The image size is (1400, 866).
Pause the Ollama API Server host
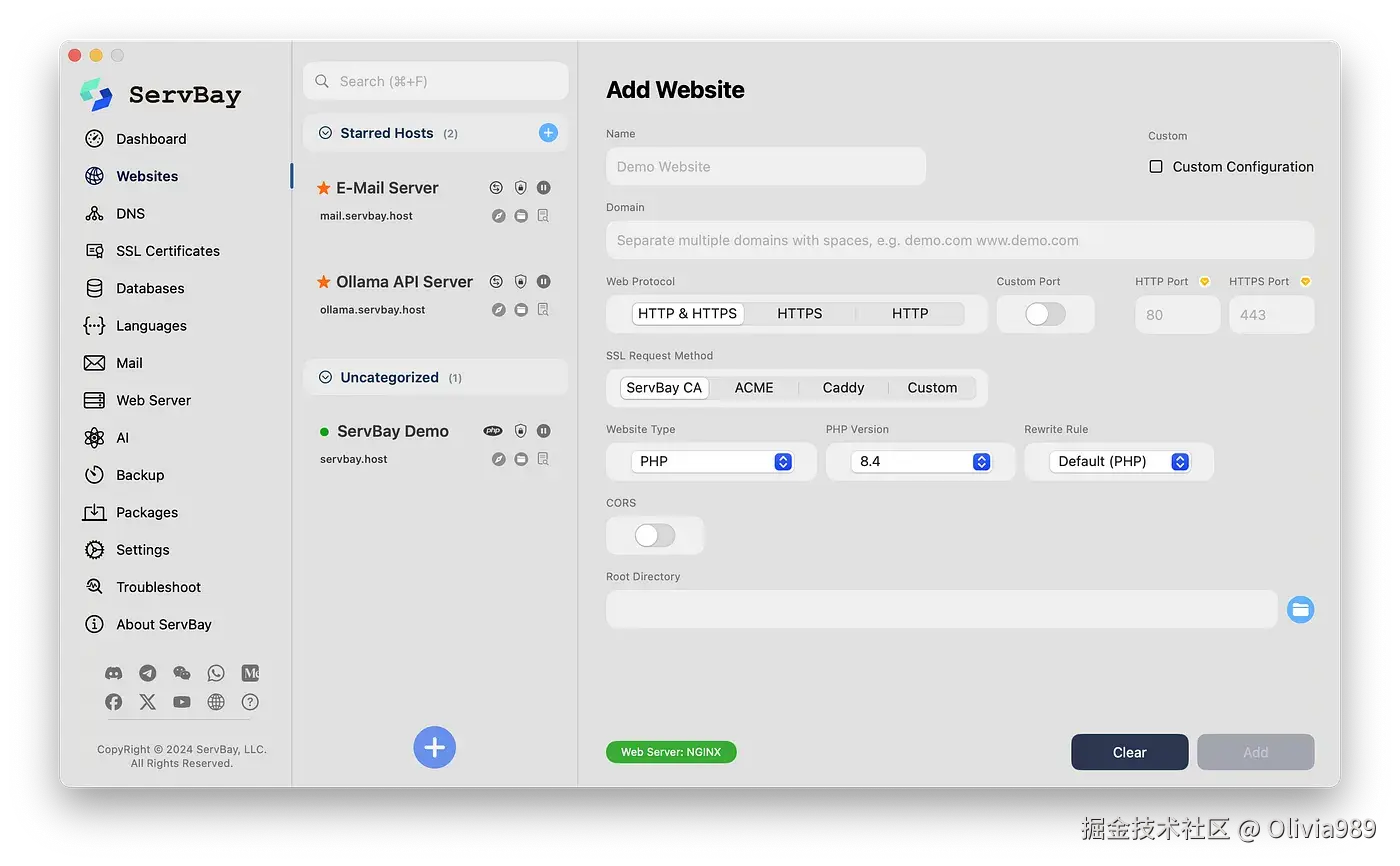click(544, 282)
